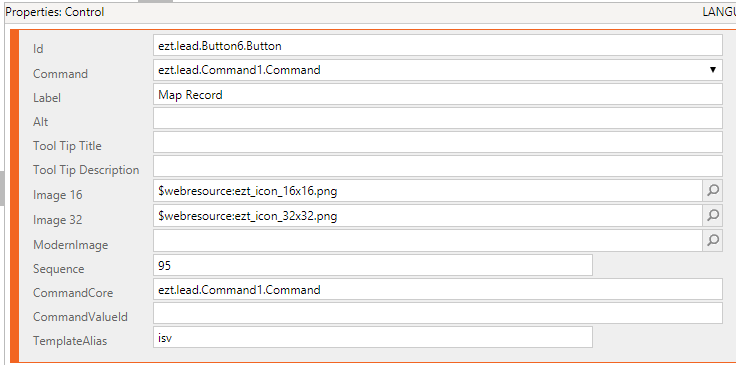Open ModernImage lookup search icon
This screenshot has width=736, height=365.
click(x=713, y=240)
